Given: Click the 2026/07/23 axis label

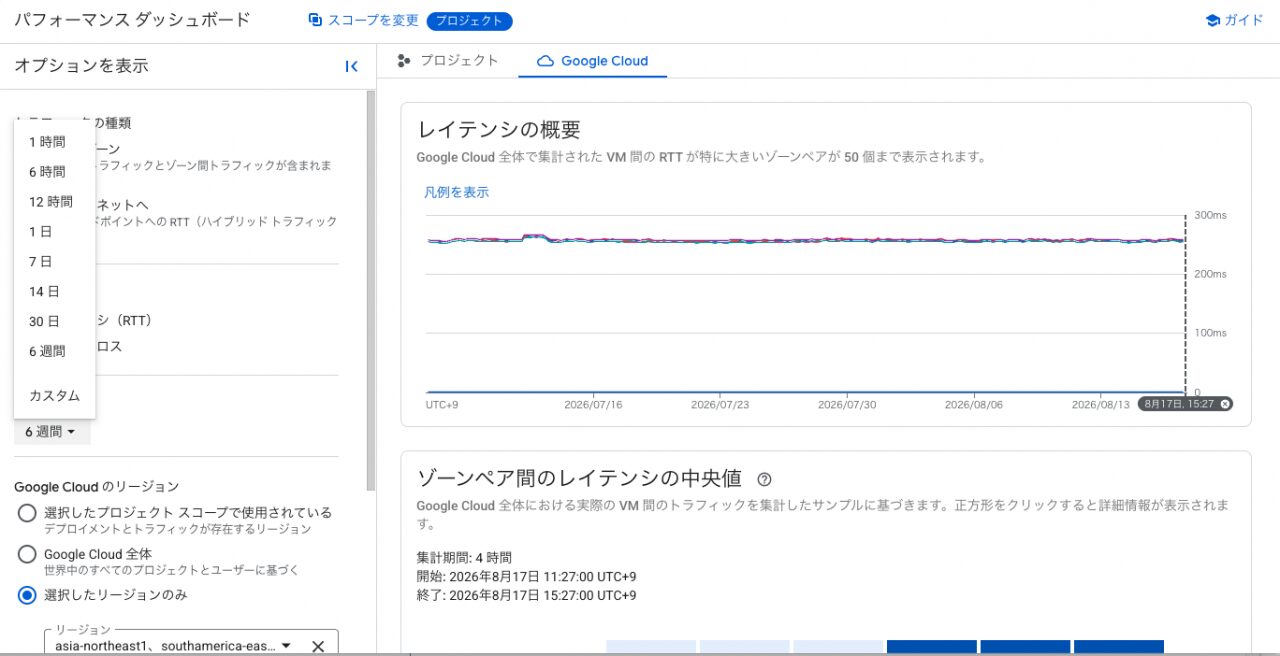Looking at the screenshot, I should (721, 405).
